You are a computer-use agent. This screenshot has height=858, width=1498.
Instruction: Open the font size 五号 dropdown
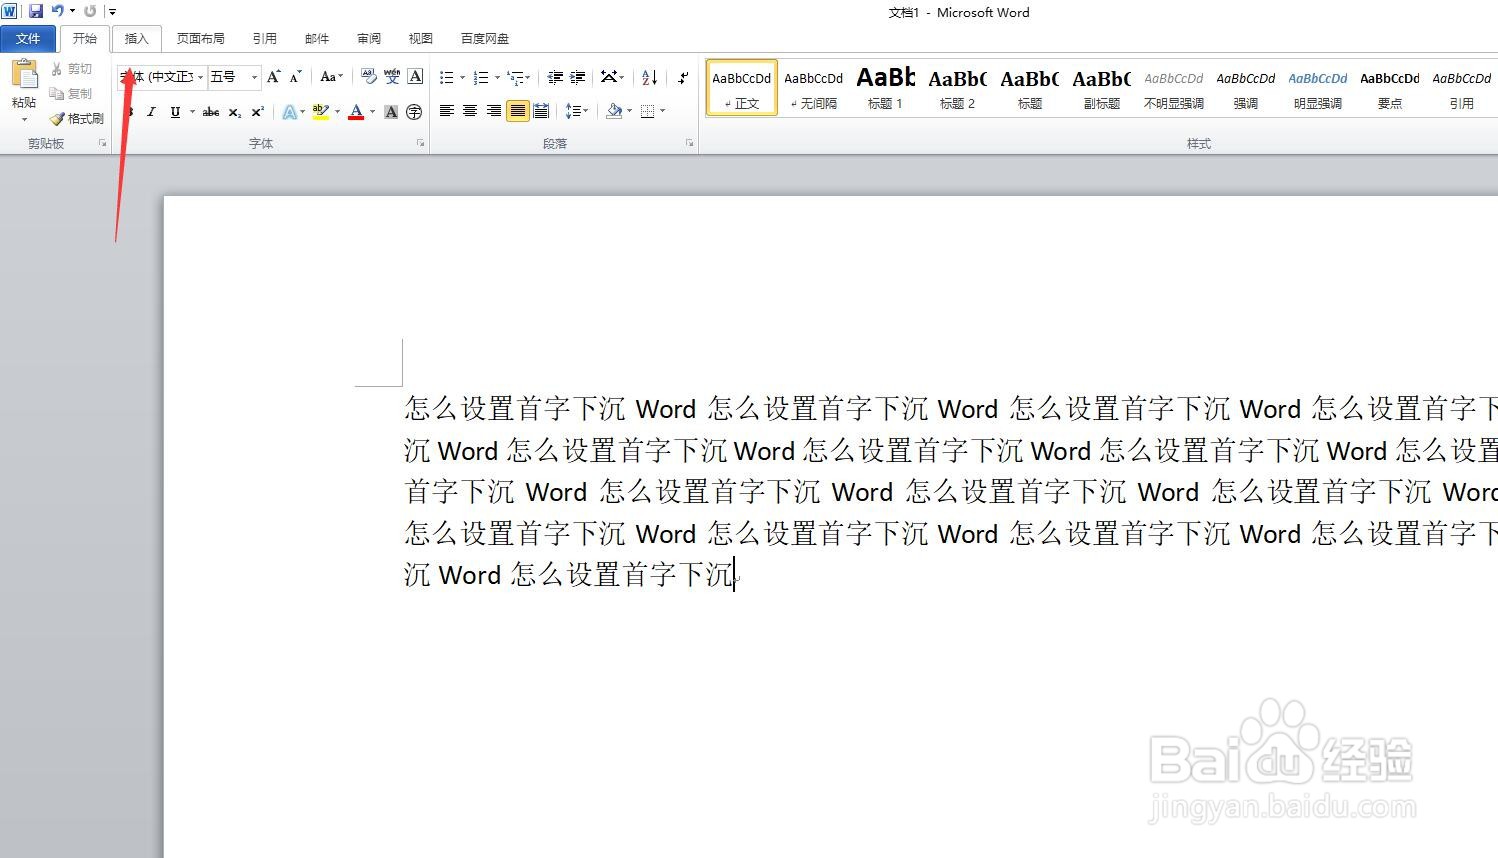point(254,77)
